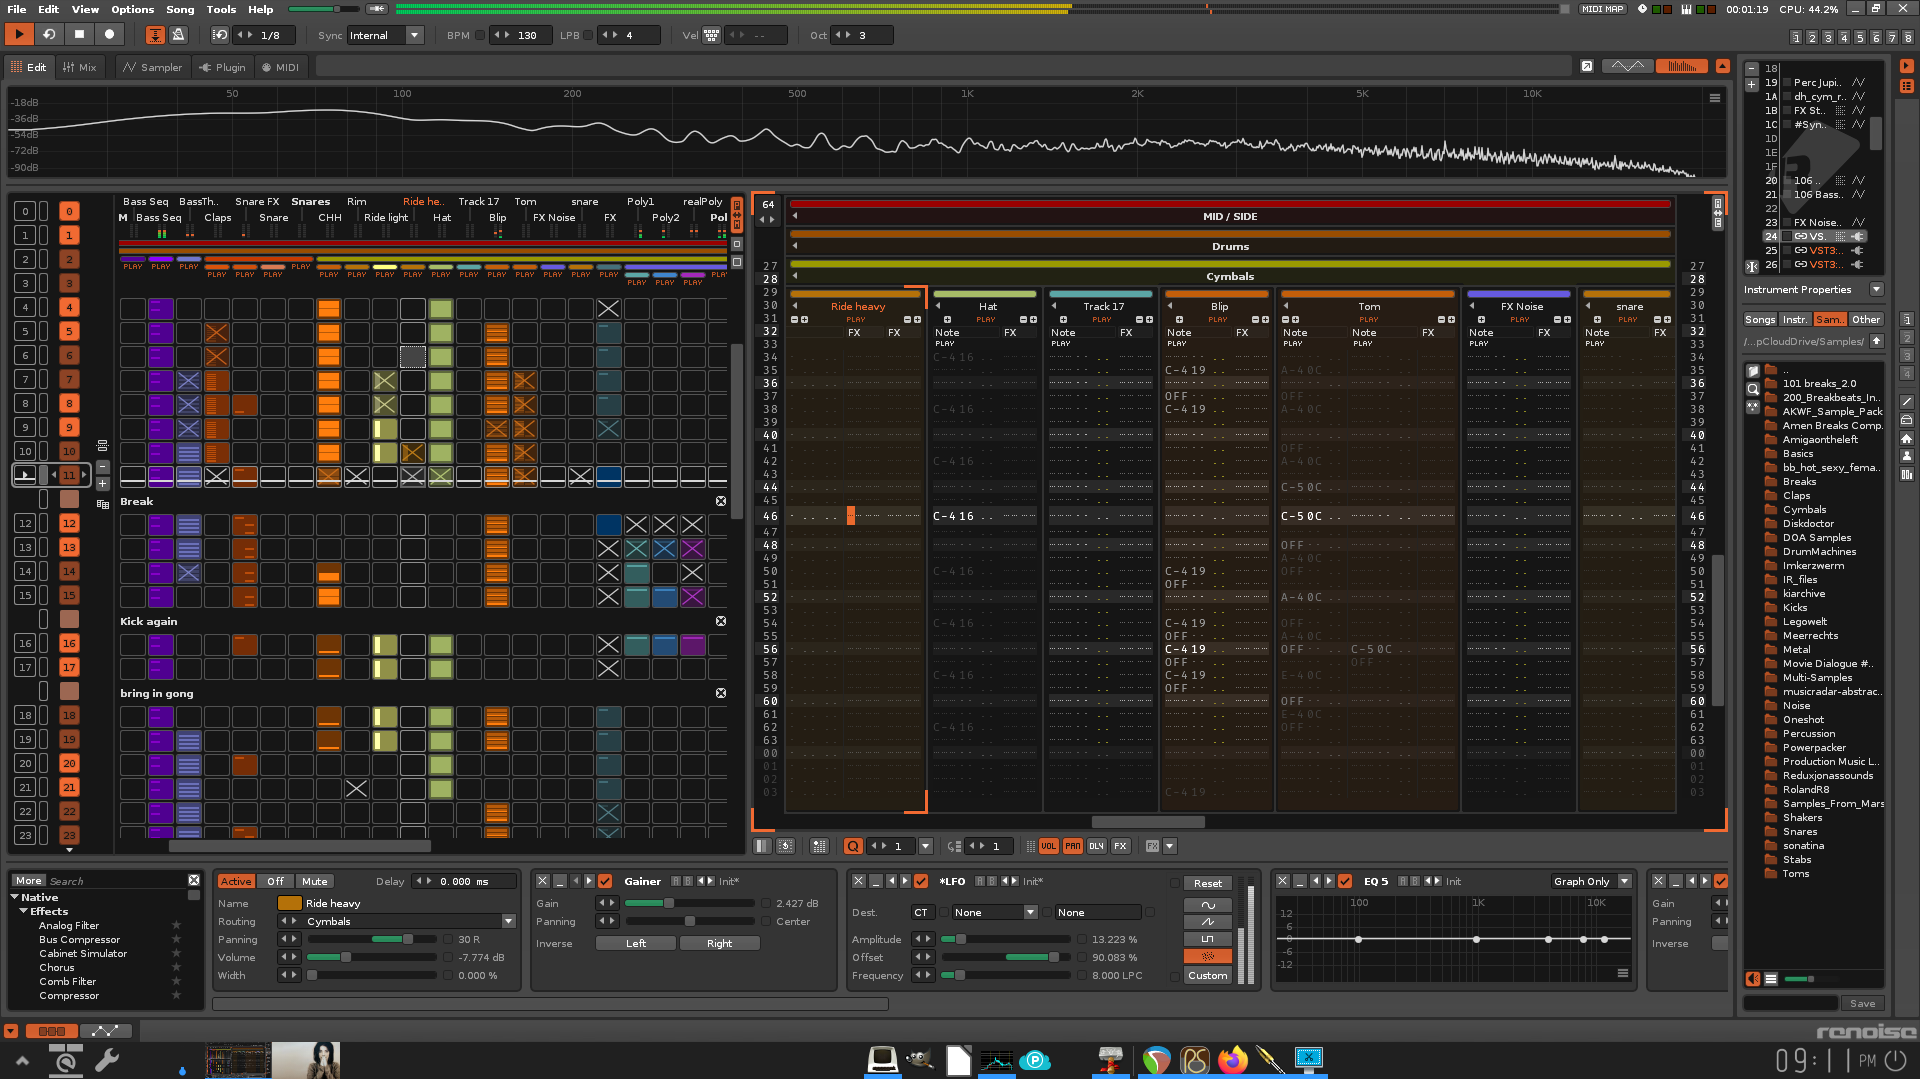Screen dimensions: 1920x1079
Task: Collapse the Drums group arrow
Action: click(x=795, y=246)
